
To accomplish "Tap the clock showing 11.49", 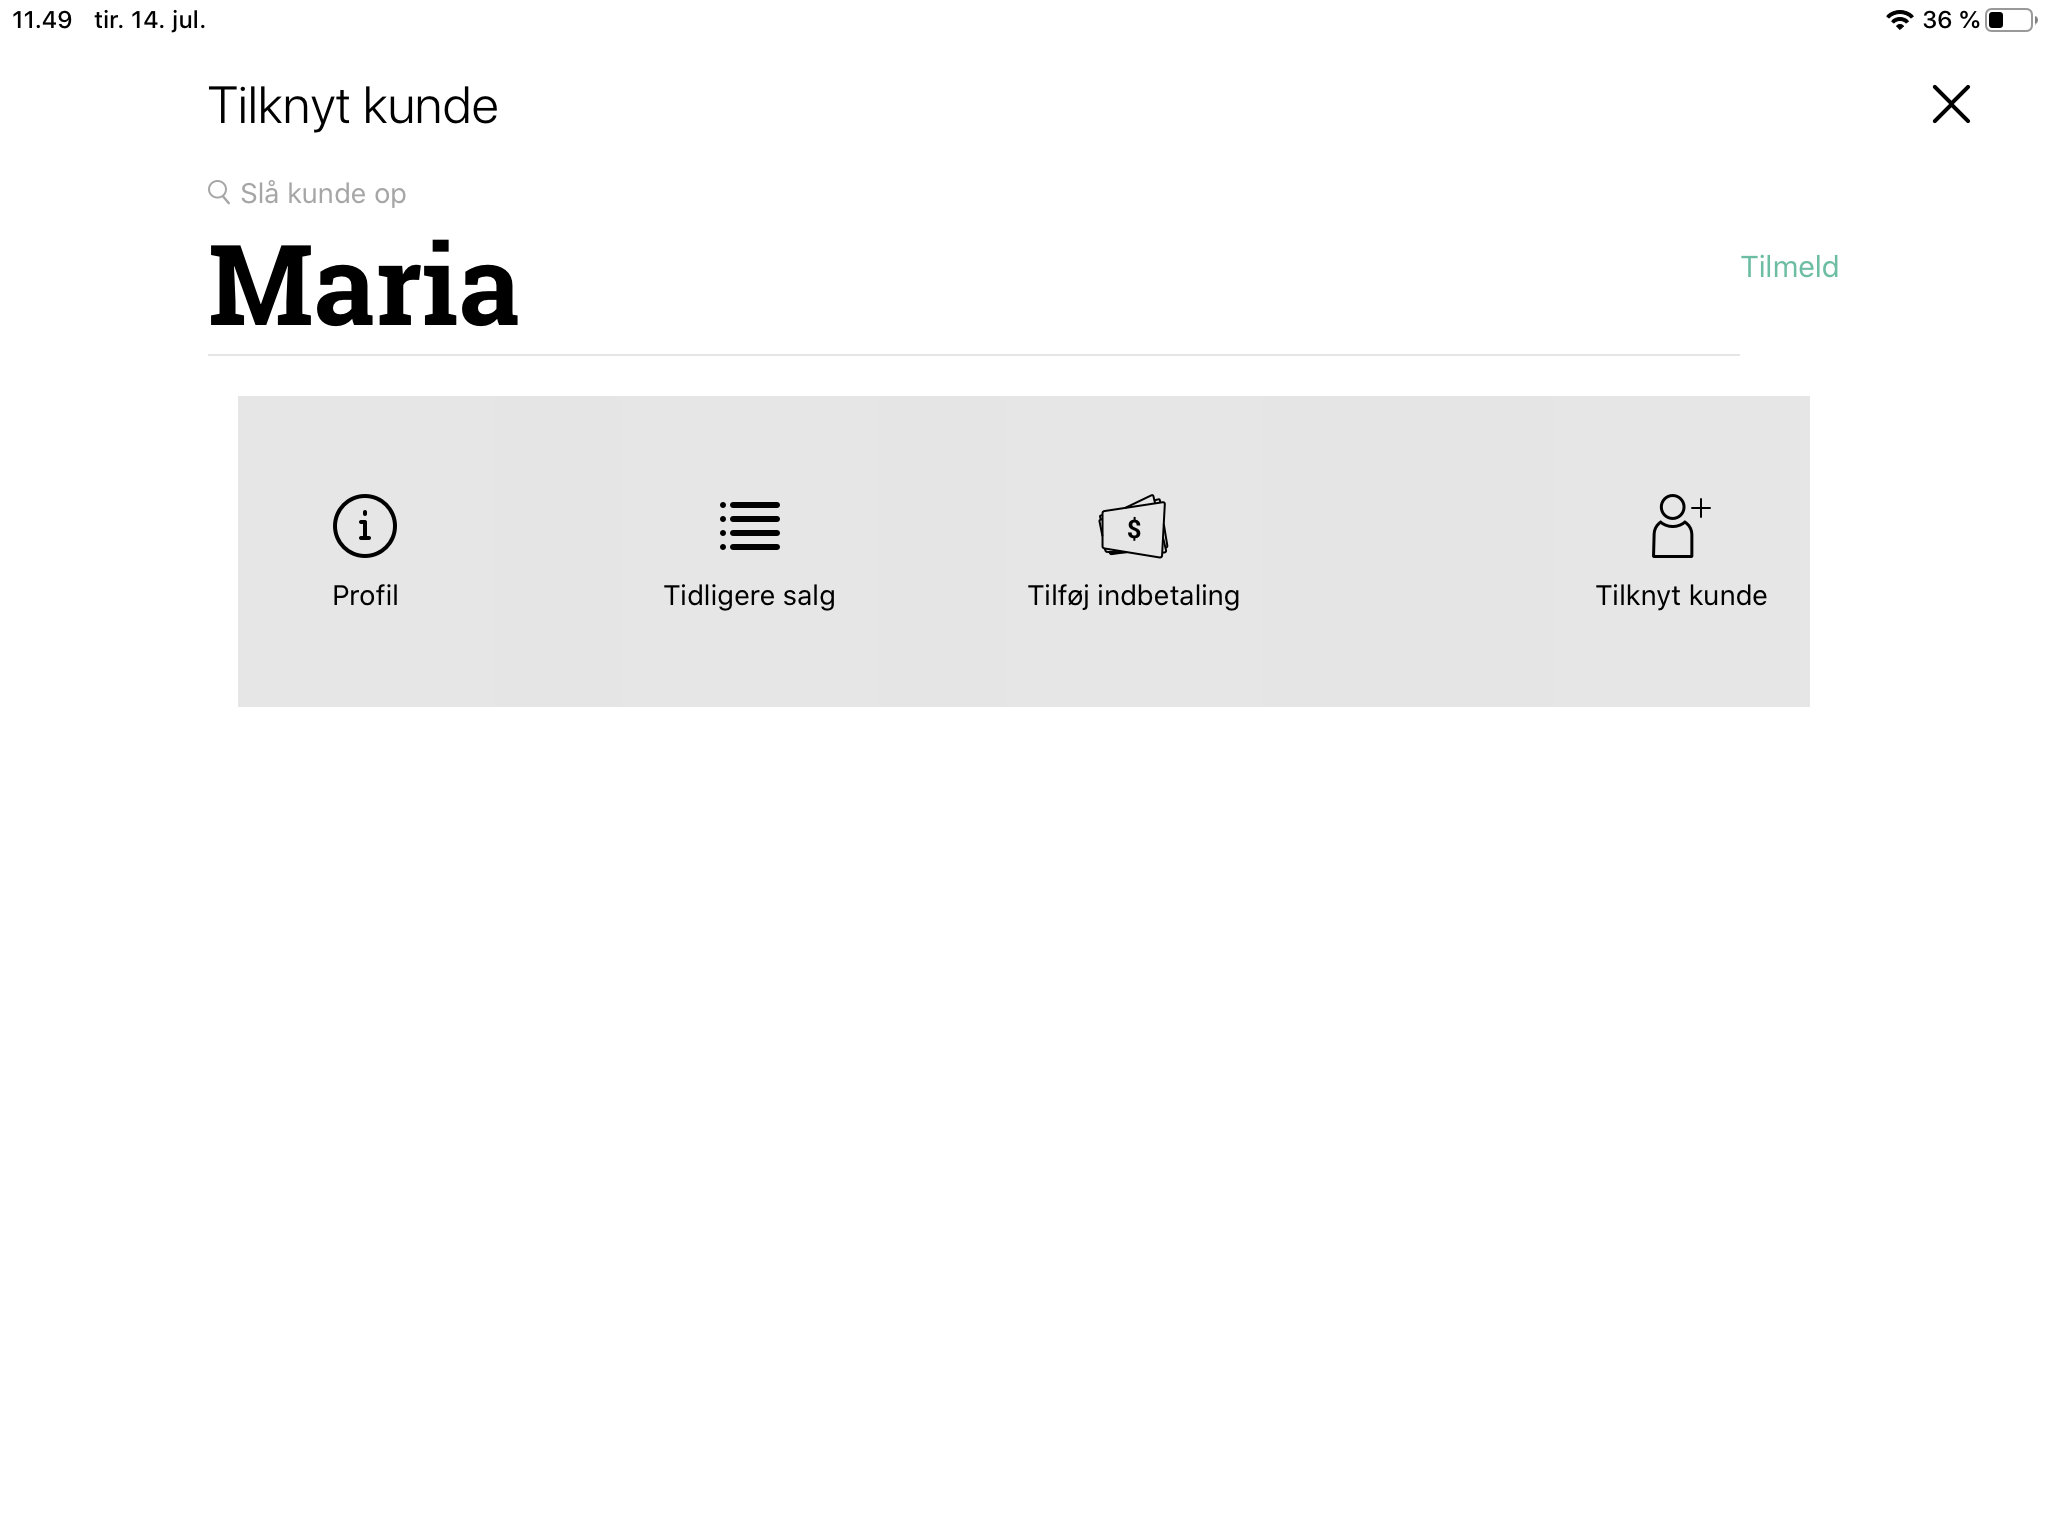I will coord(42,20).
